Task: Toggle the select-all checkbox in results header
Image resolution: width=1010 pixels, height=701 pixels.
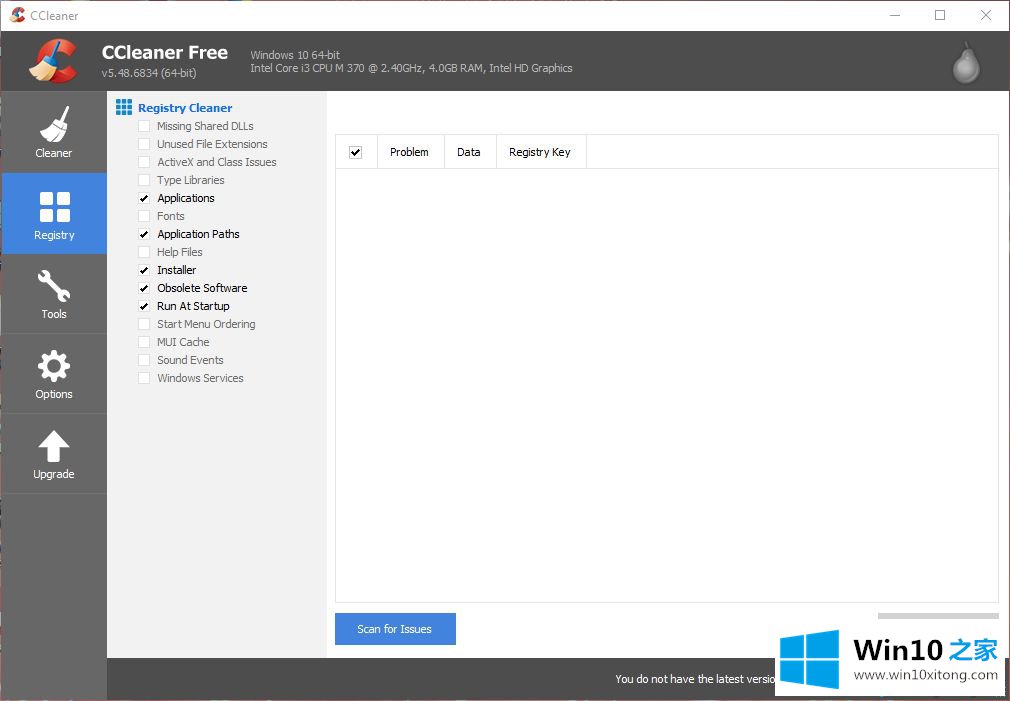Action: point(356,153)
